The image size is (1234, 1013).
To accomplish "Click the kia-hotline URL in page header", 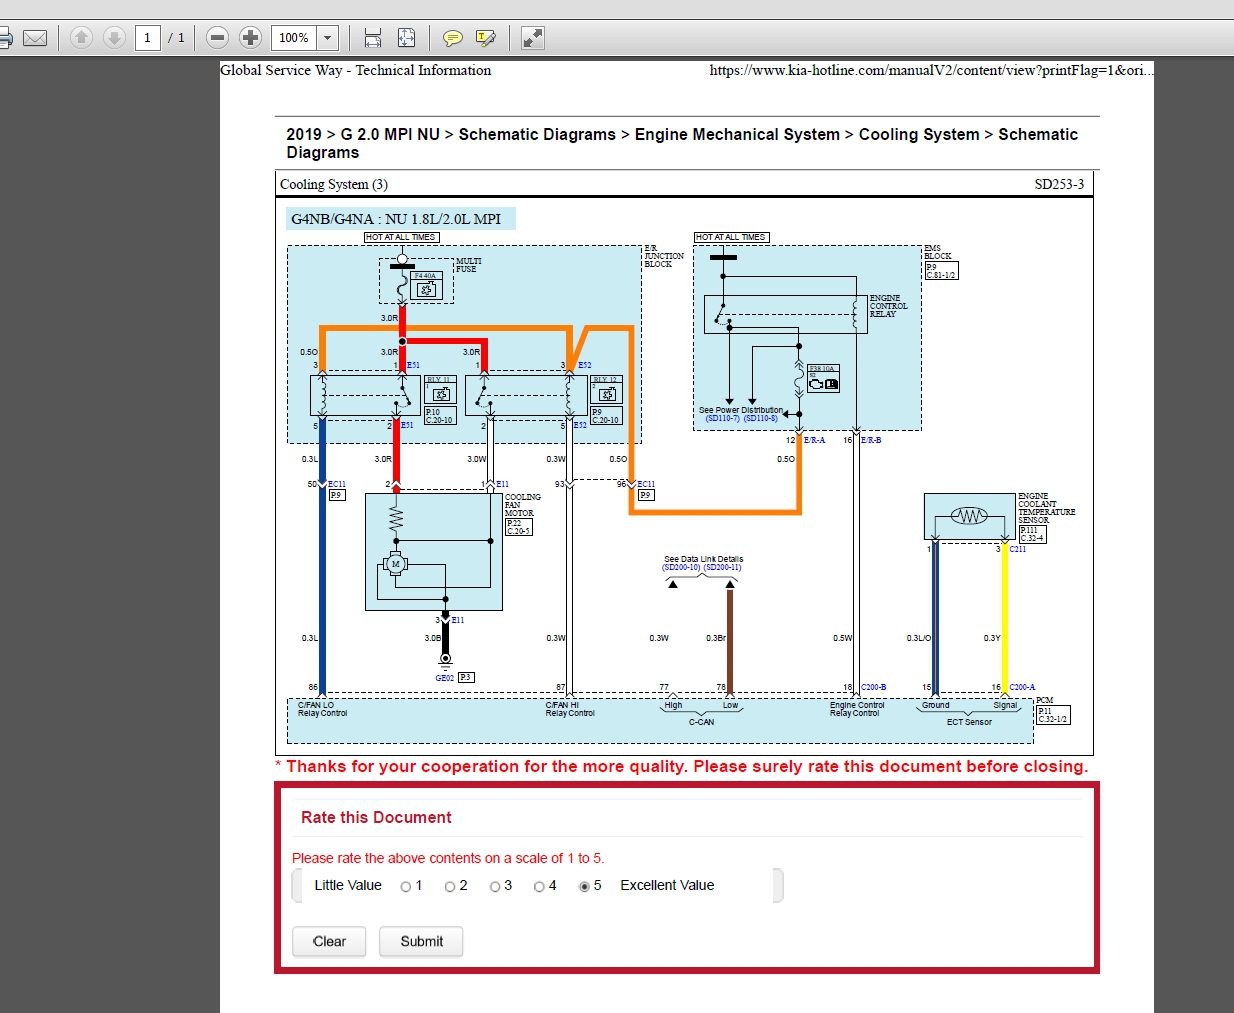I will pyautogui.click(x=931, y=70).
